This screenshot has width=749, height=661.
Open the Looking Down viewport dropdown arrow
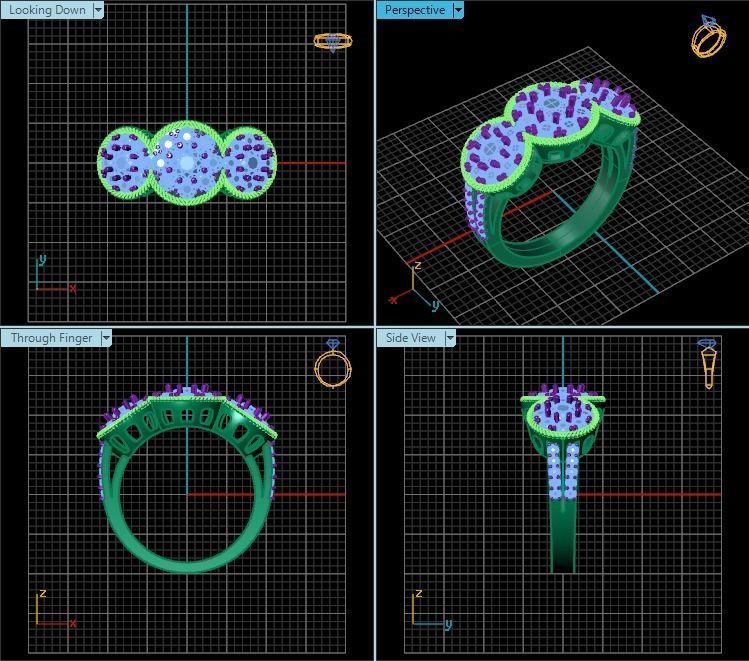(x=98, y=10)
